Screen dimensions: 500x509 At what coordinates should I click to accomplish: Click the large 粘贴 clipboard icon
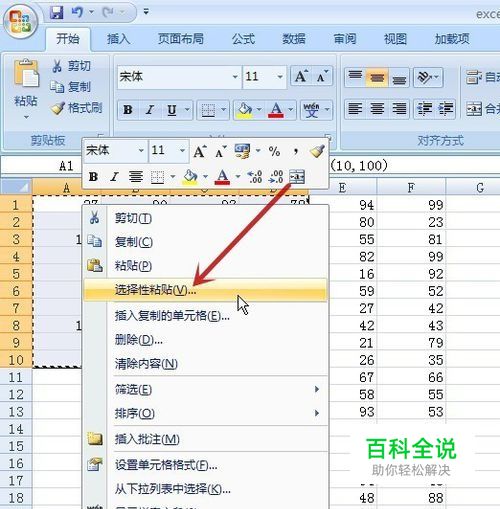tap(26, 73)
